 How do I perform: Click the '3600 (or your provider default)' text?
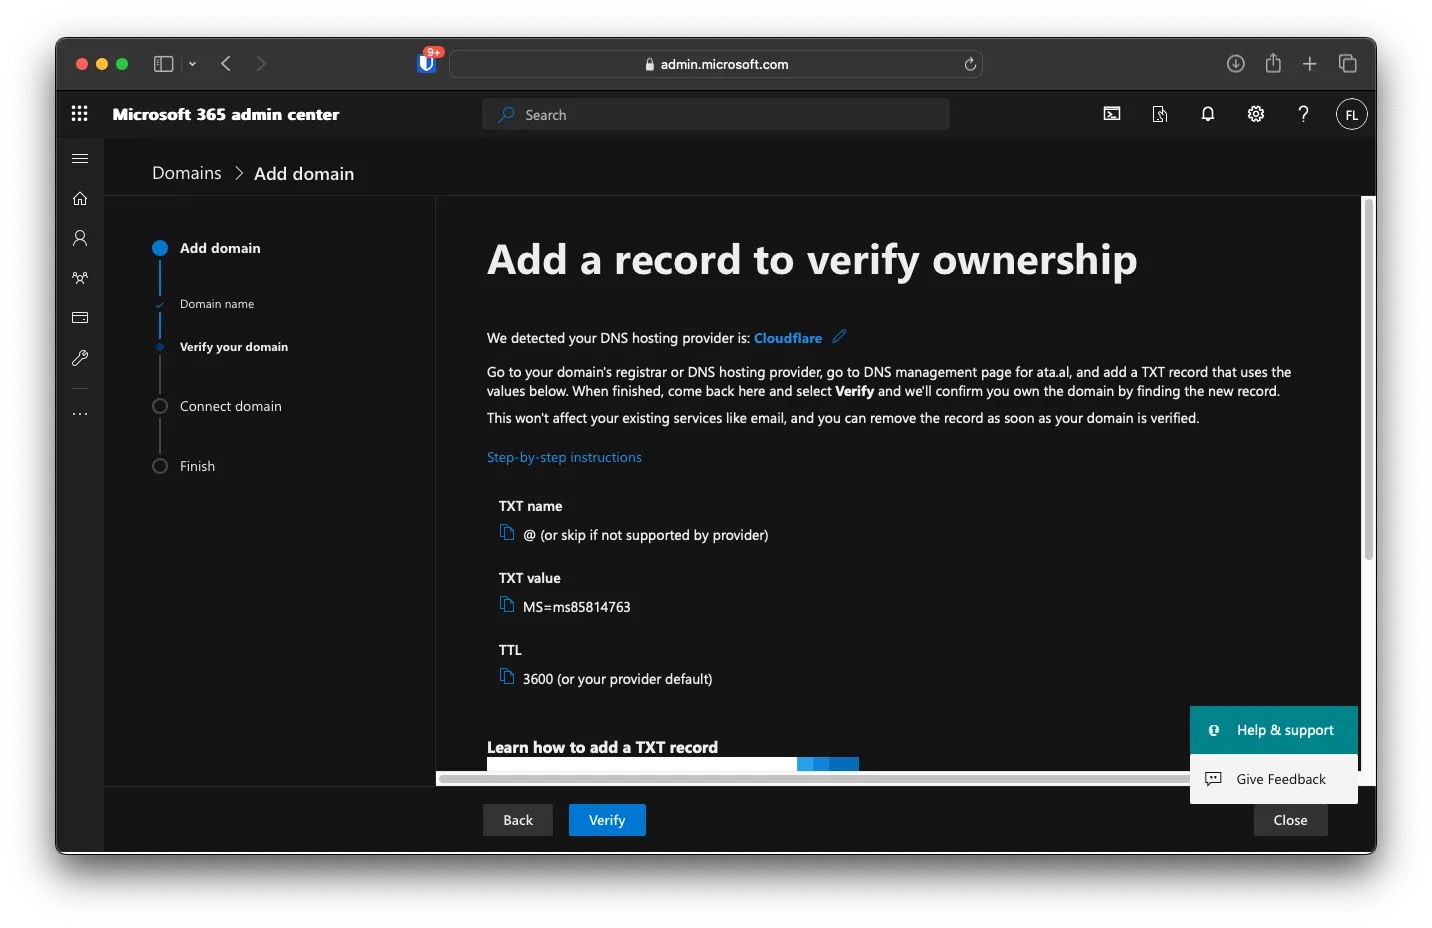click(x=618, y=679)
